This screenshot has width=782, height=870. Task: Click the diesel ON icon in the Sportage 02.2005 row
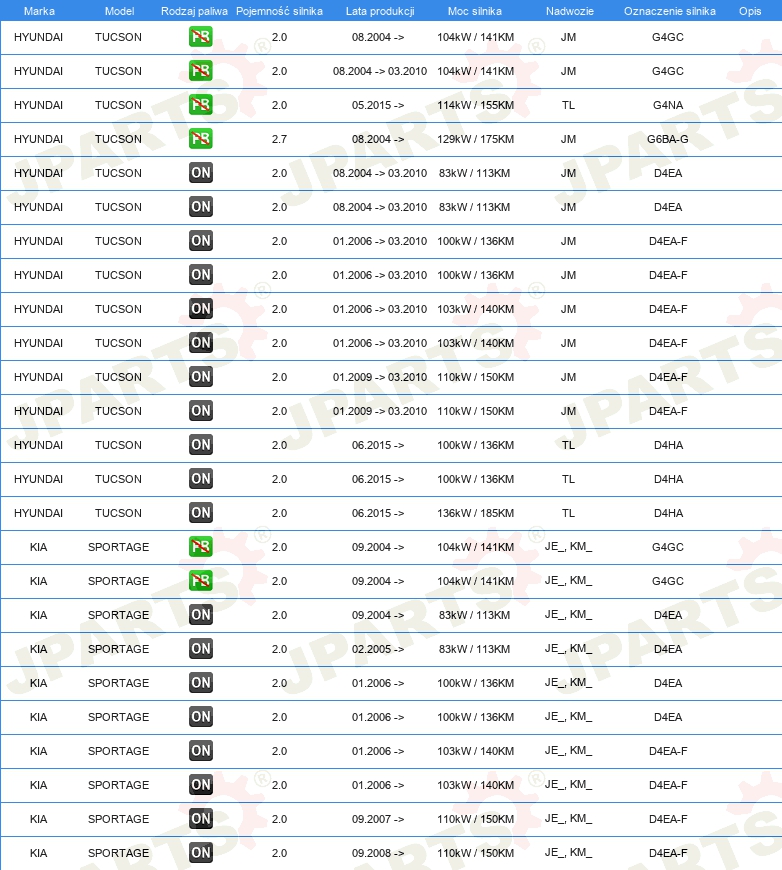(x=200, y=649)
